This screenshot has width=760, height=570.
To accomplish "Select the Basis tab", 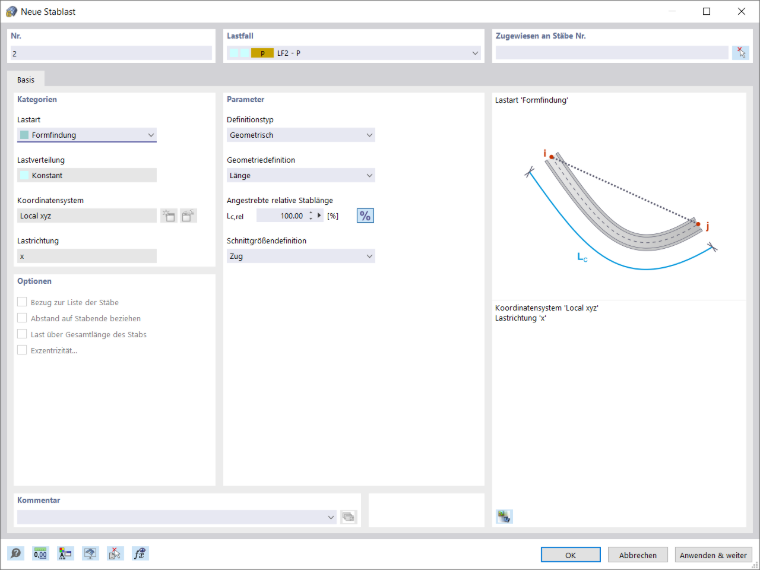I will [26, 79].
